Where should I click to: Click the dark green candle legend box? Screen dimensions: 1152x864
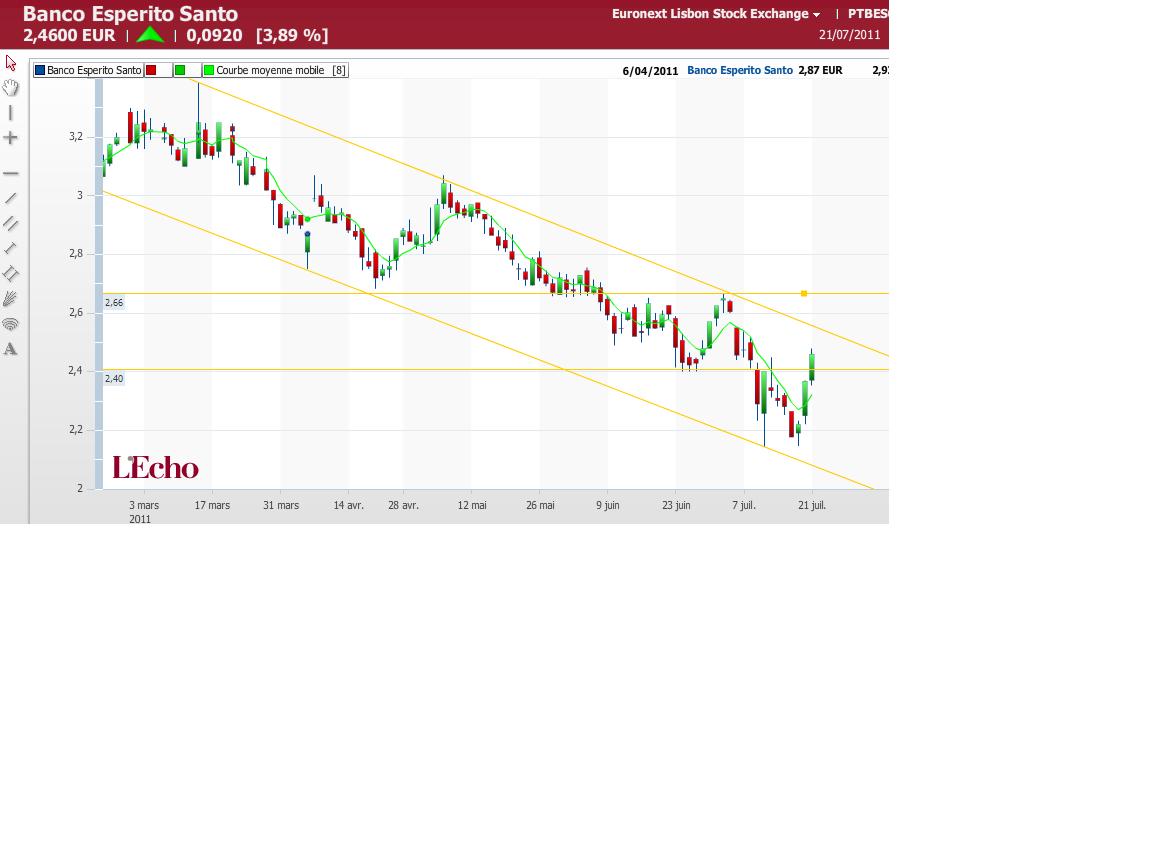(x=180, y=71)
